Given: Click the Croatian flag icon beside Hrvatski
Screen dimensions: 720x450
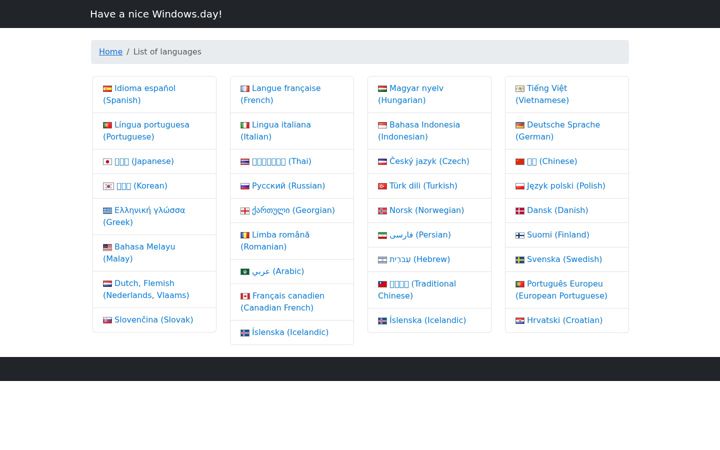Looking at the screenshot, I should click(520, 321).
